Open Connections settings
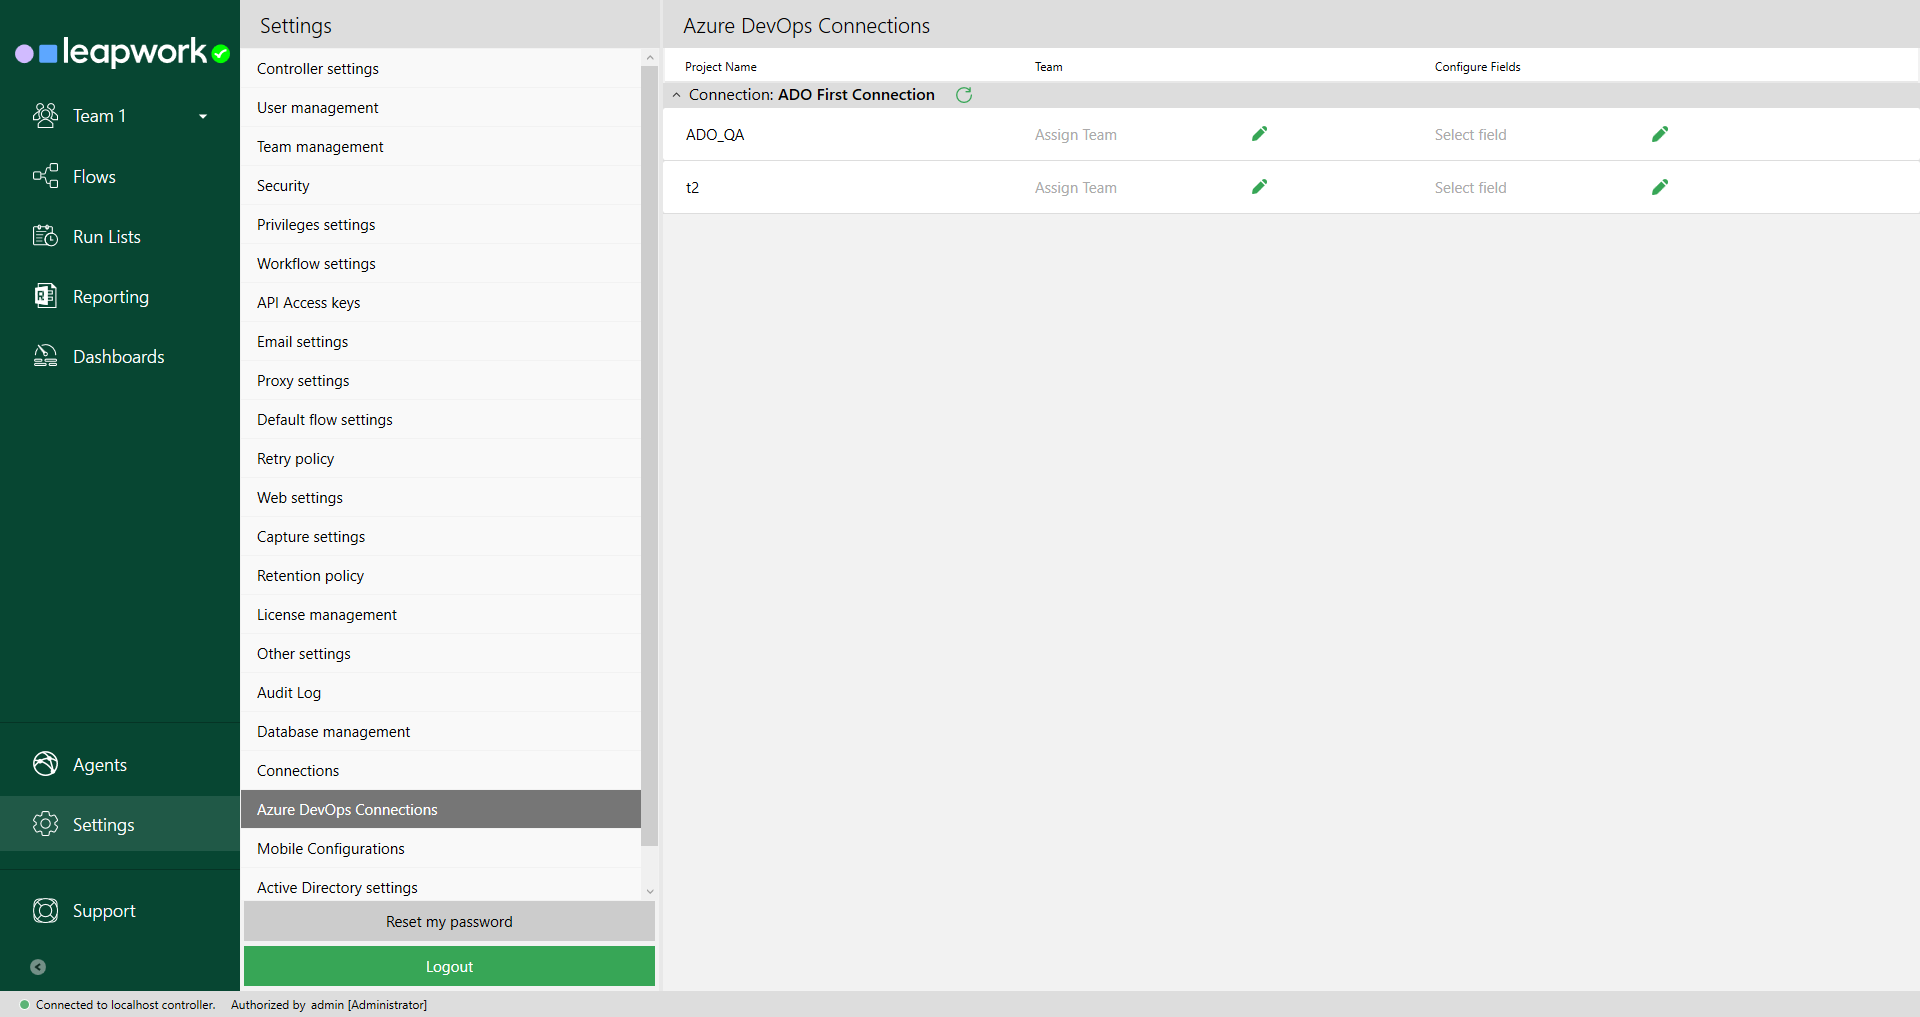The image size is (1920, 1017). (x=441, y=771)
